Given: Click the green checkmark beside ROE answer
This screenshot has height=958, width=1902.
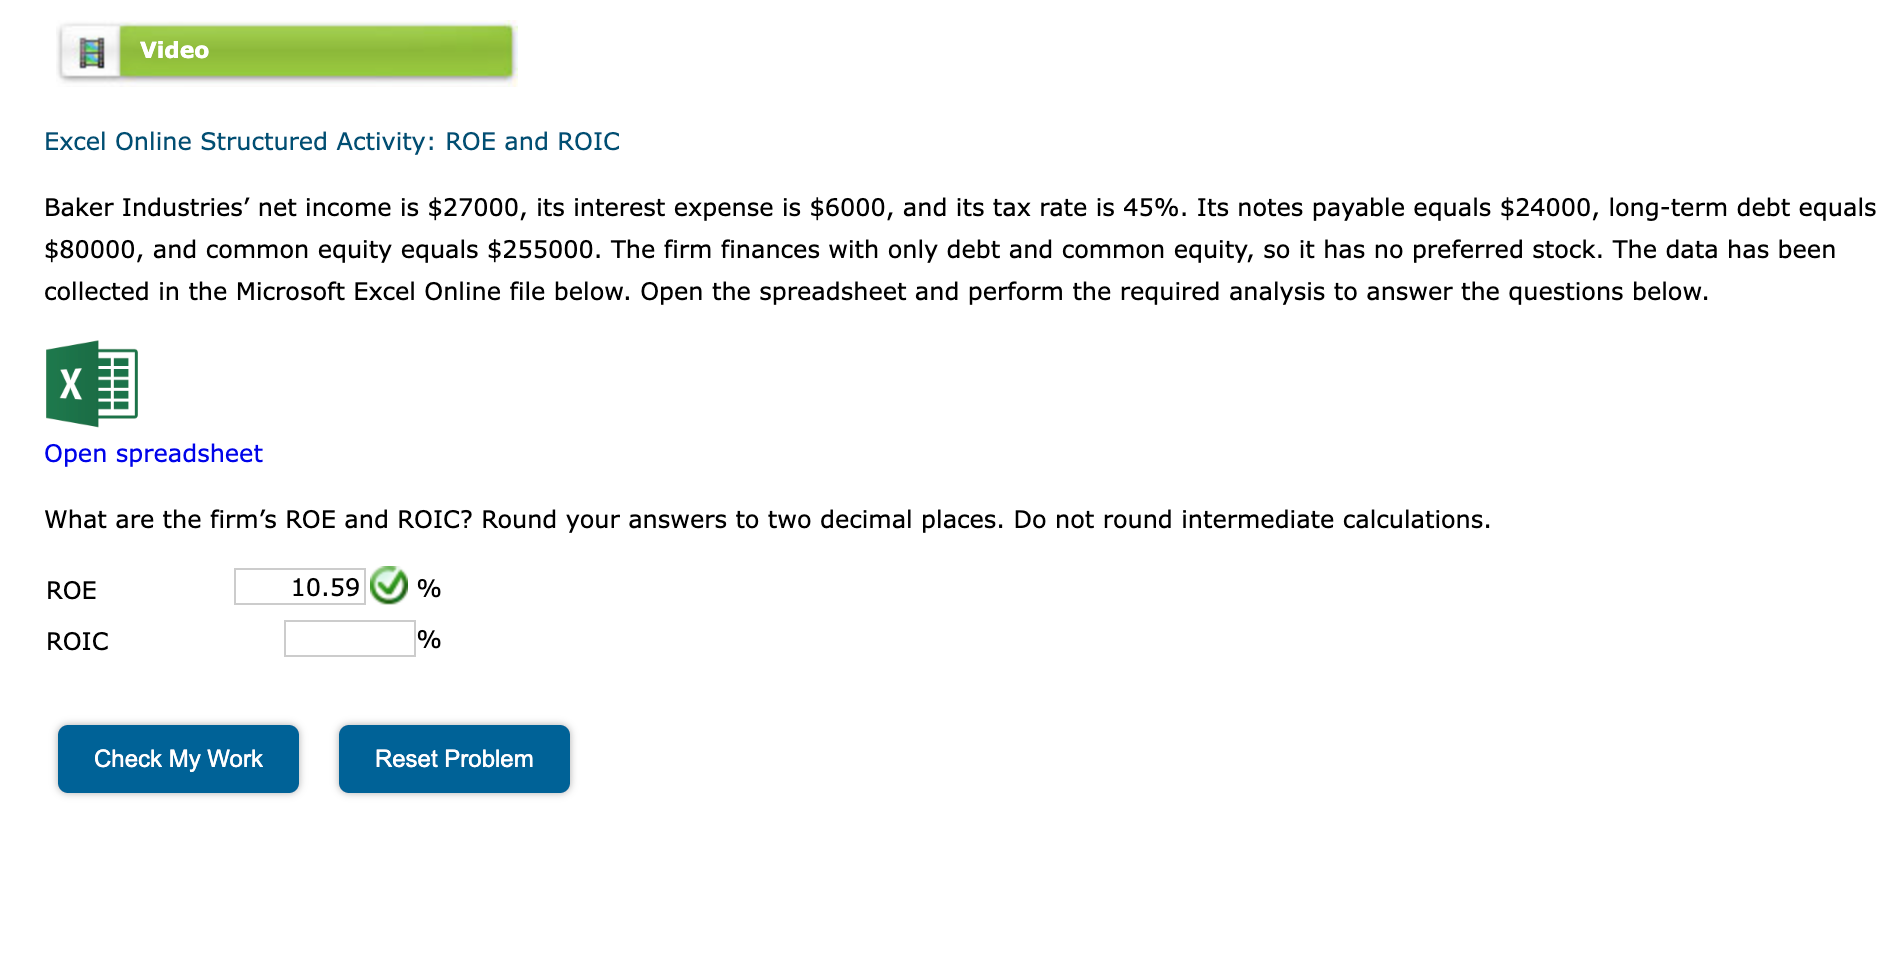Looking at the screenshot, I should click(390, 586).
